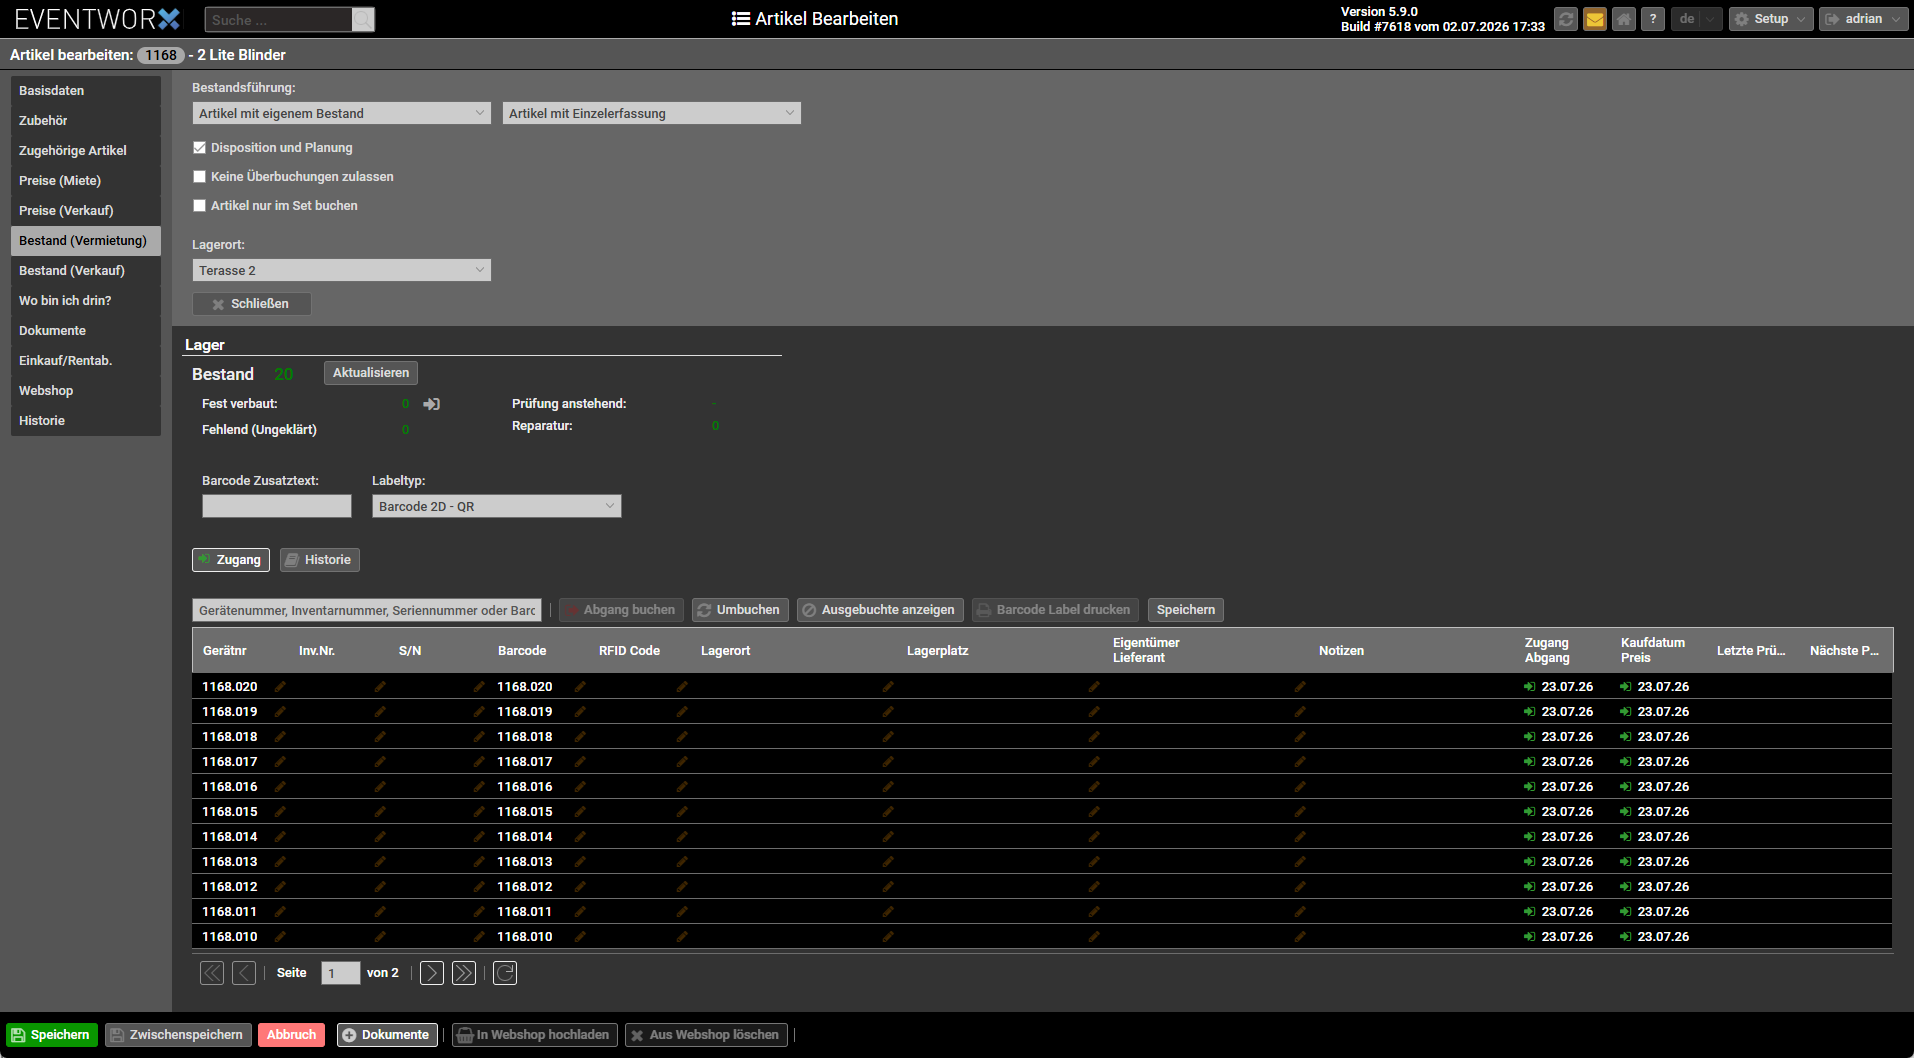The width and height of the screenshot is (1914, 1058).
Task: Edit S/N pencil in row 1168.018
Action: coord(479,737)
